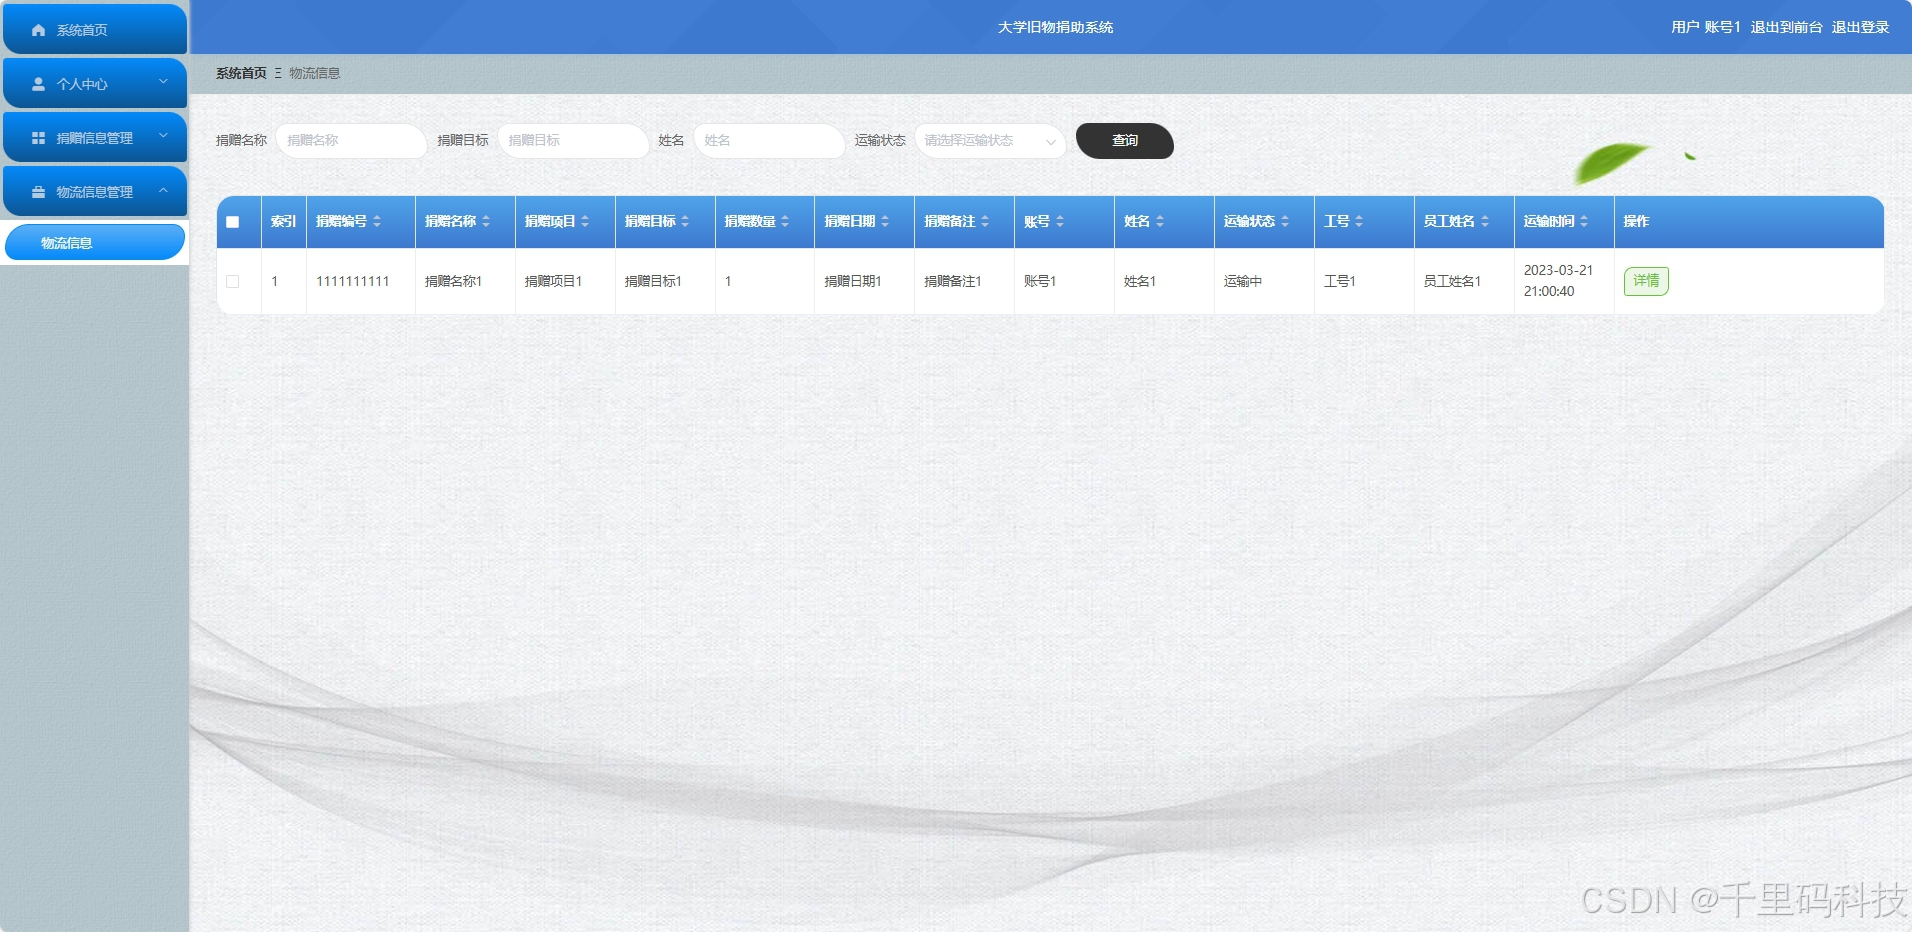Click cell text 工号1
This screenshot has width=1912, height=932.
1340,281
